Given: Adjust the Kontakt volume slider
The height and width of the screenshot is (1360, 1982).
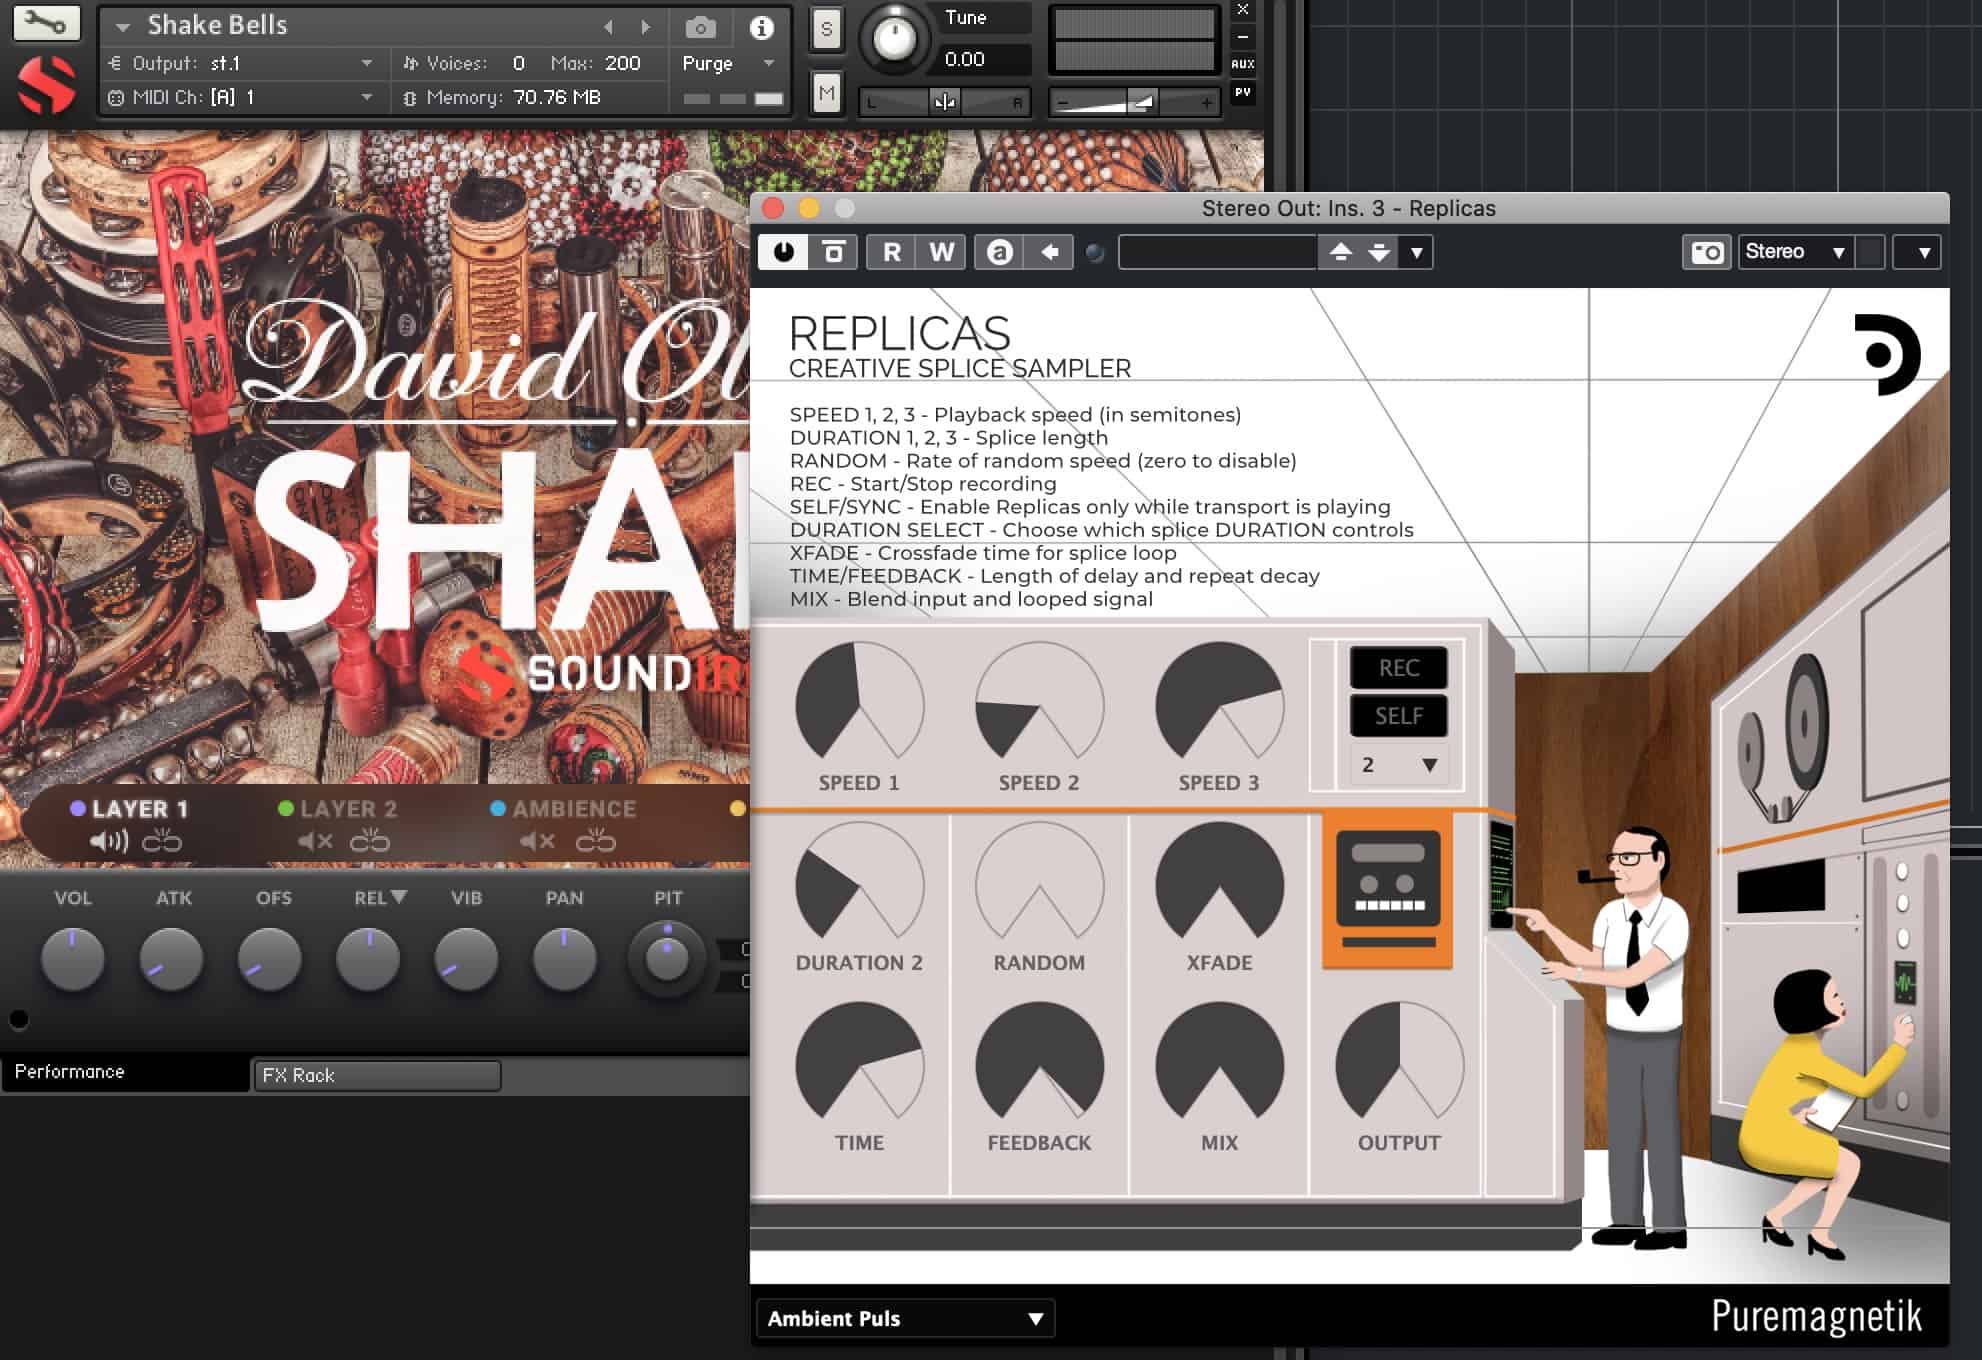Looking at the screenshot, I should [x=1134, y=102].
